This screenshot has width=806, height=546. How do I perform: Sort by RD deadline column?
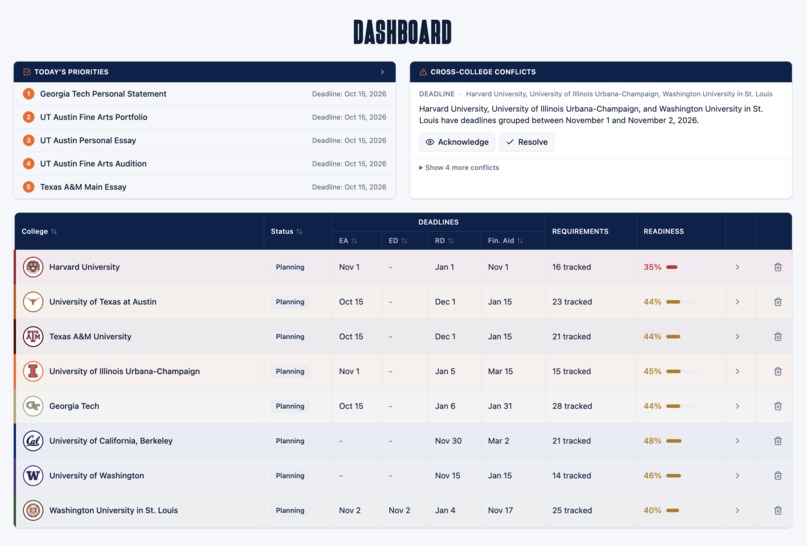point(444,241)
